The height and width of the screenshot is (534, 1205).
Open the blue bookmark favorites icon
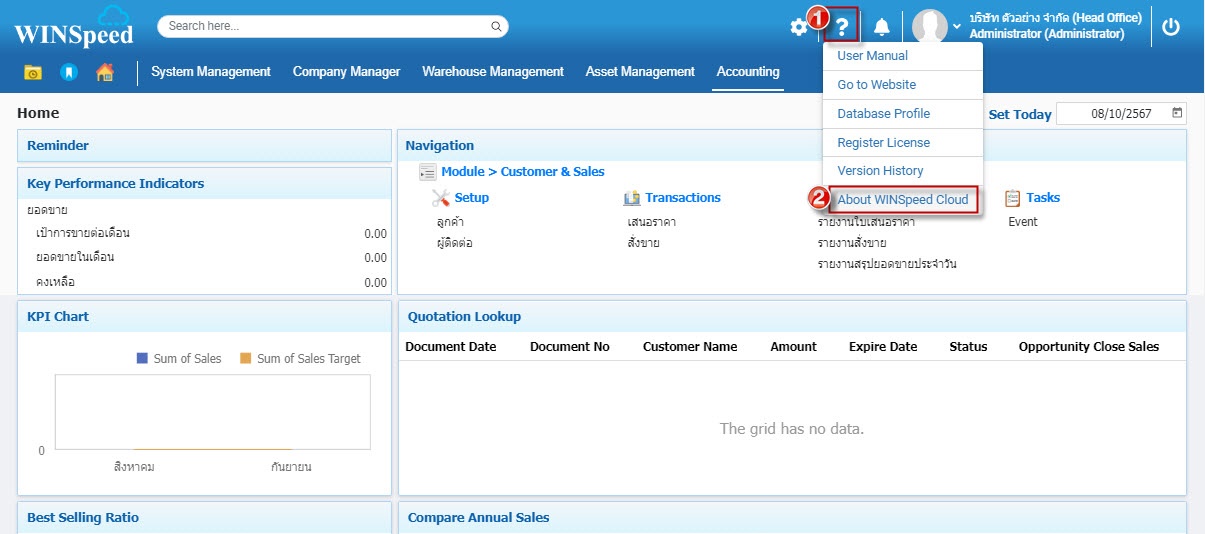[x=68, y=72]
